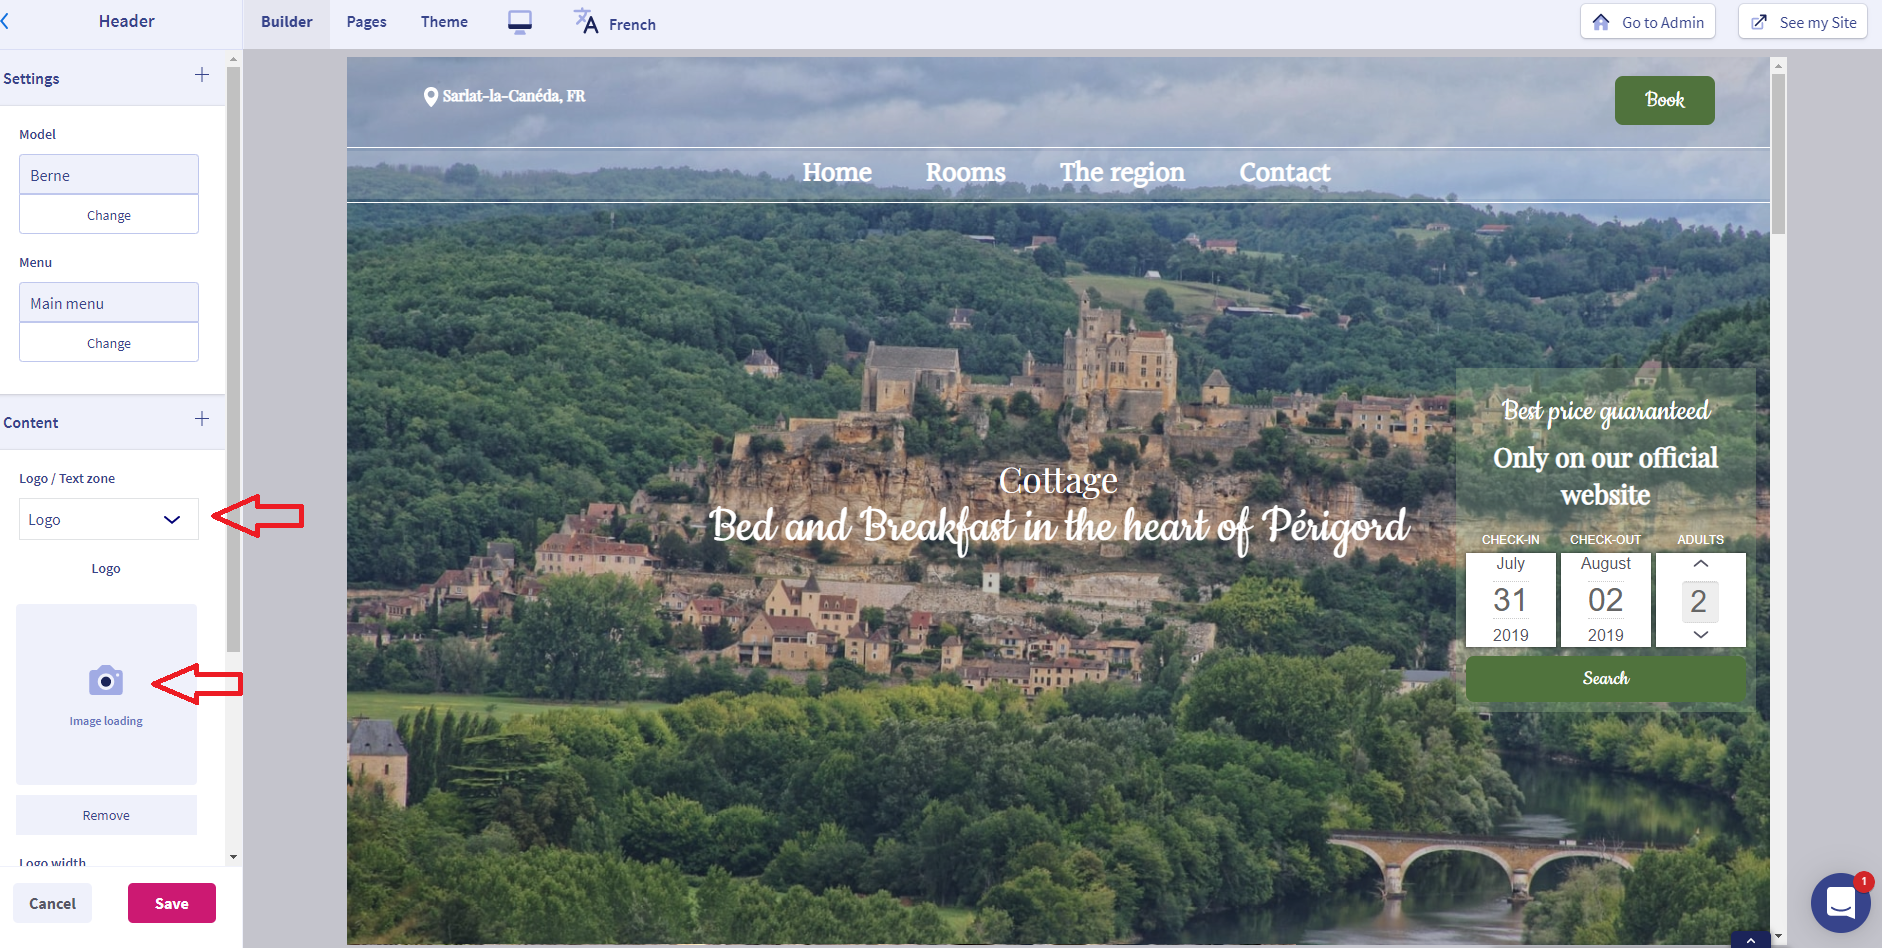
Task: Click the Best price guaranteed text
Action: (x=1606, y=411)
